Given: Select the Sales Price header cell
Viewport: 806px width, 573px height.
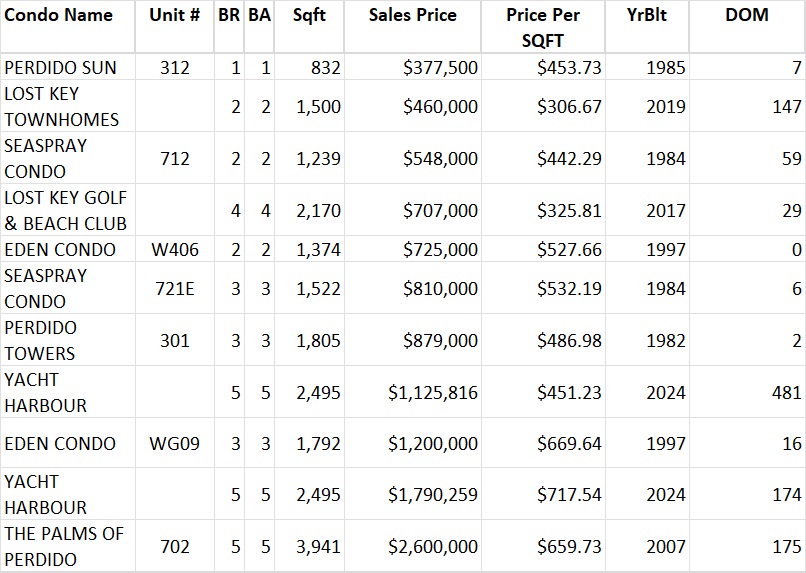Looking at the screenshot, I should [x=412, y=16].
